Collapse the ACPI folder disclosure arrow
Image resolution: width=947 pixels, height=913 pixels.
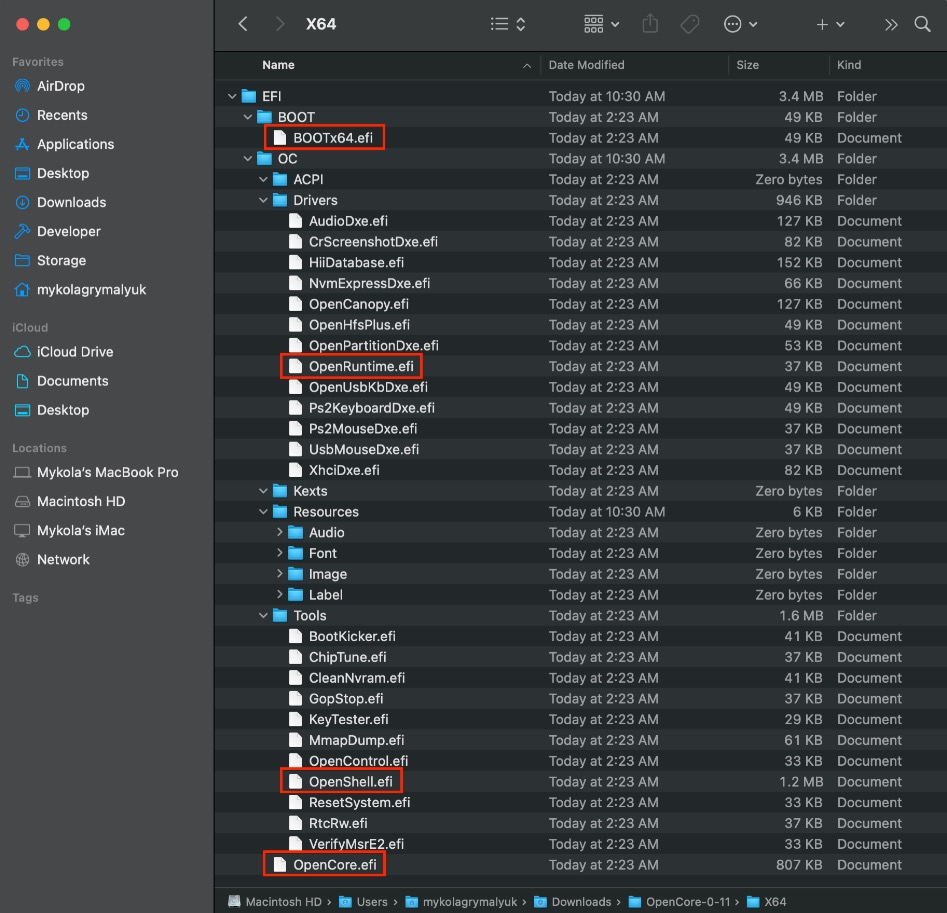coord(263,179)
